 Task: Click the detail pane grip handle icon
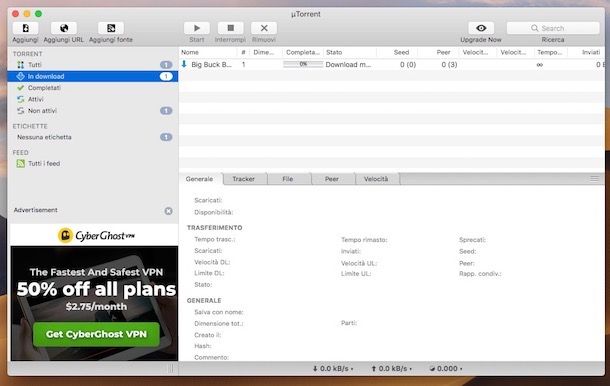point(594,179)
